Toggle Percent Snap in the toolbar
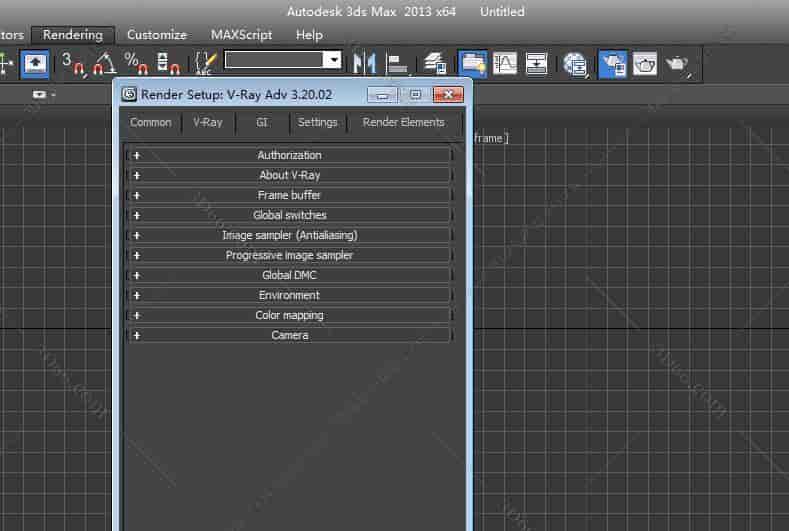Viewport: 789px width, 531px height. [x=136, y=63]
